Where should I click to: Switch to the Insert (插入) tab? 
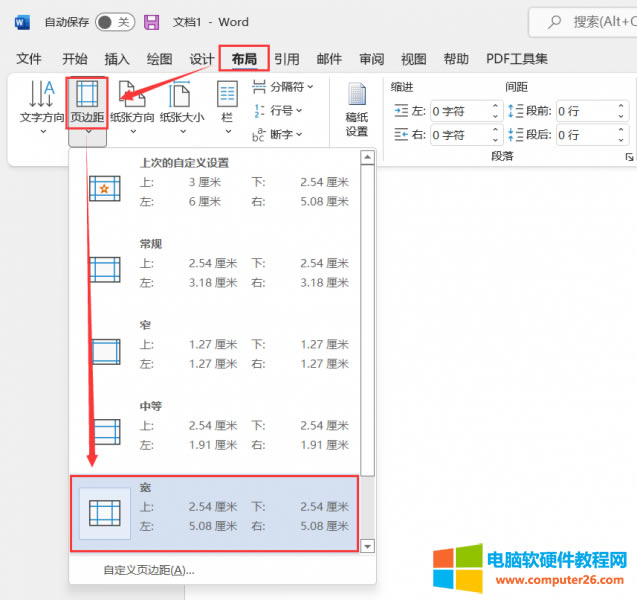click(x=117, y=59)
